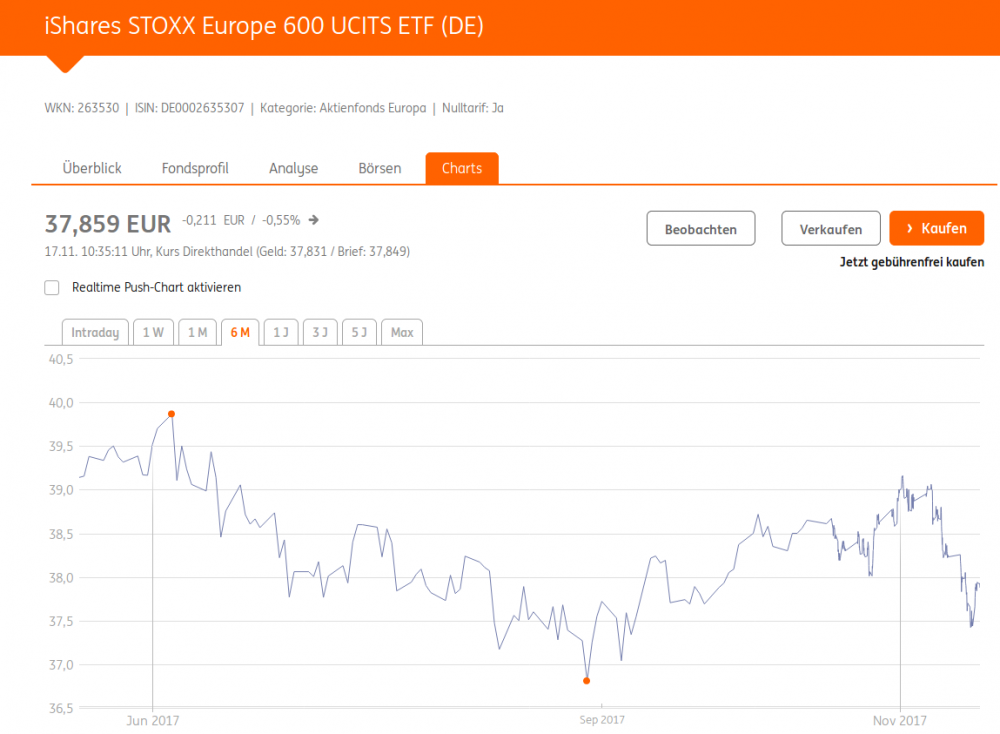The height and width of the screenshot is (734, 1000).
Task: Show the Intraday chart range
Action: pyautogui.click(x=95, y=332)
